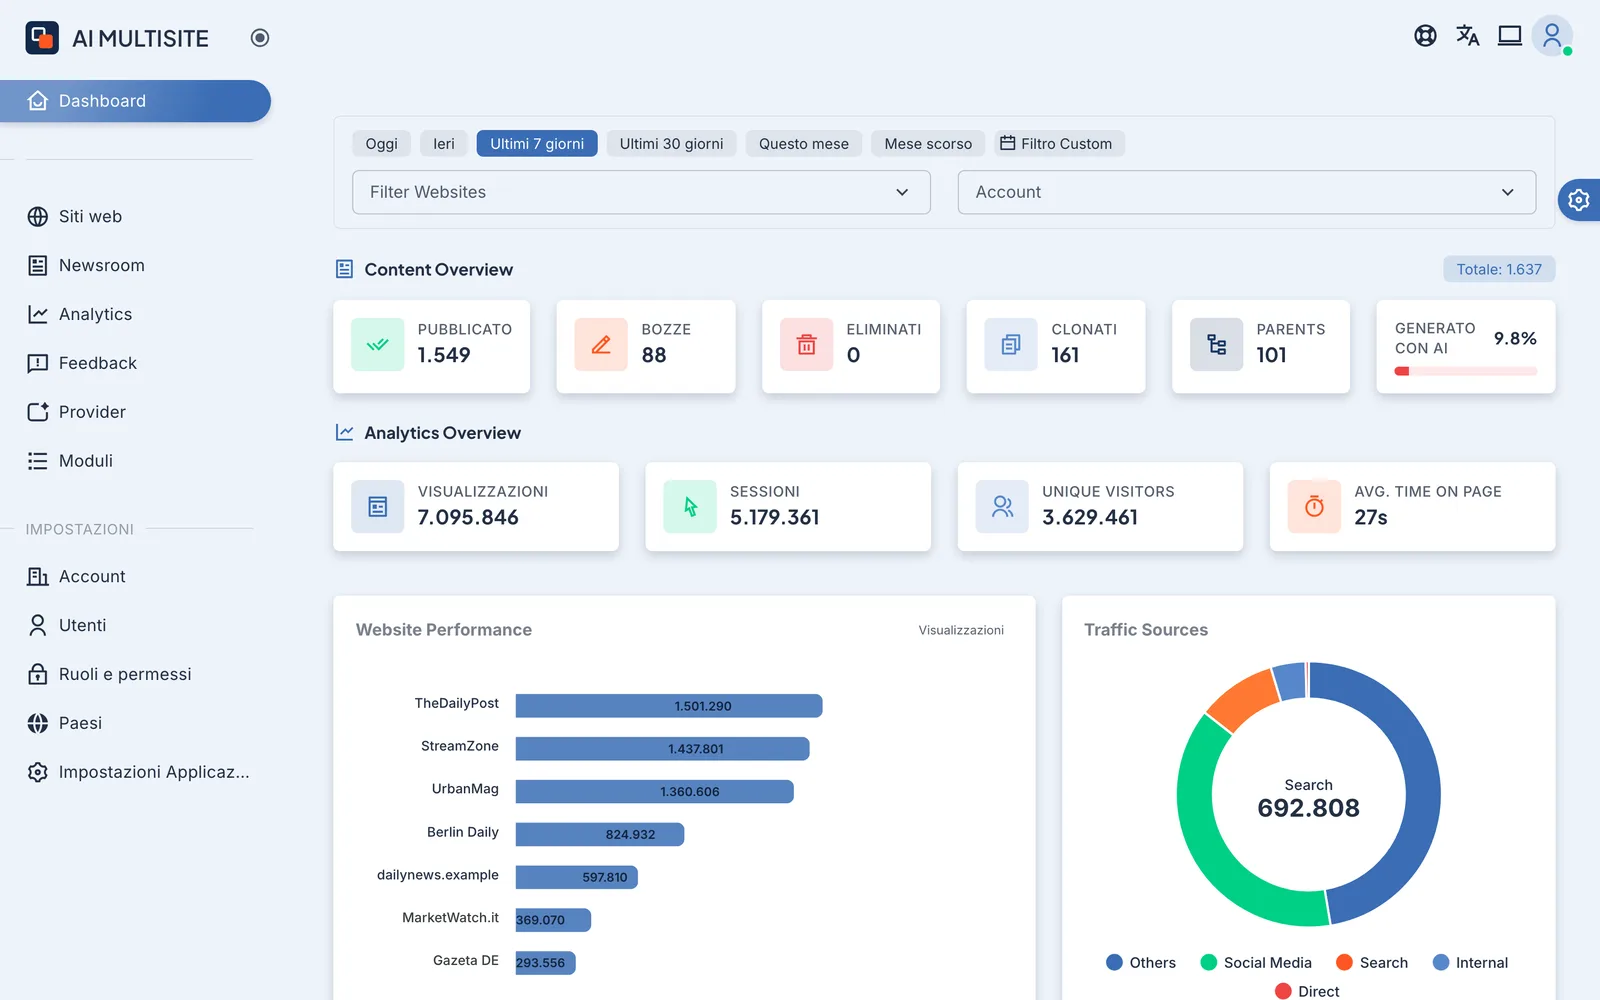Click the Content Overview section icon

tap(344, 269)
